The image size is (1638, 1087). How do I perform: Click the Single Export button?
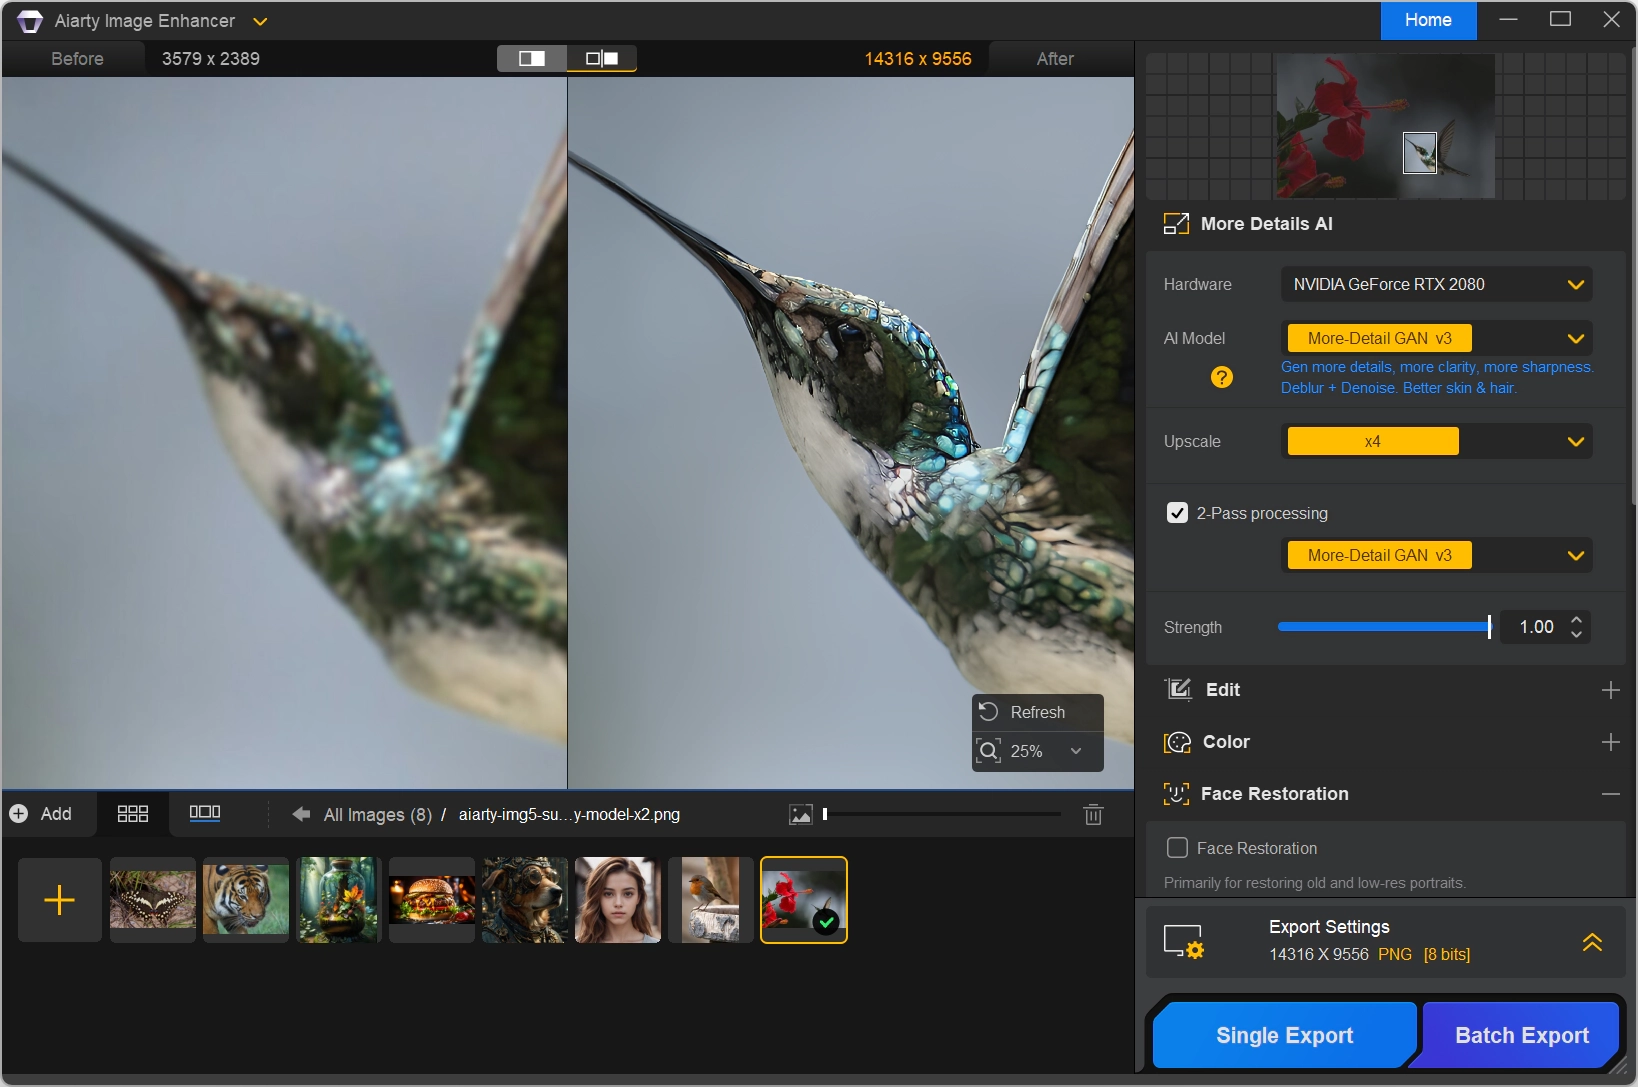[x=1284, y=1035]
